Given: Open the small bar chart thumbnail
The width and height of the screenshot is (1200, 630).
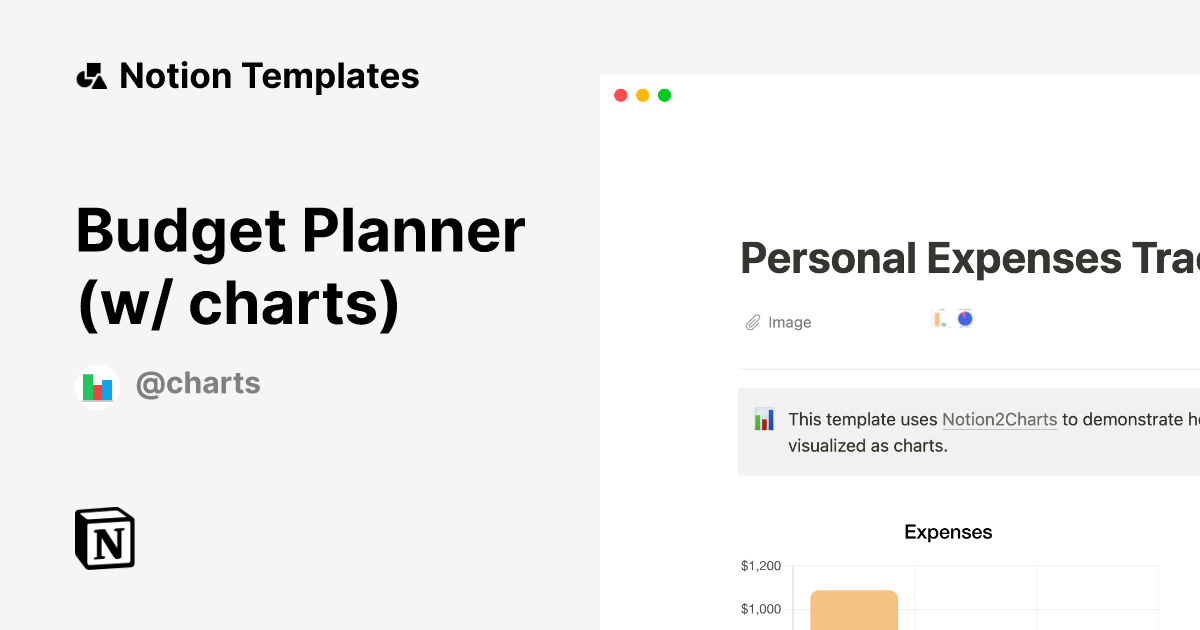Looking at the screenshot, I should point(939,317).
